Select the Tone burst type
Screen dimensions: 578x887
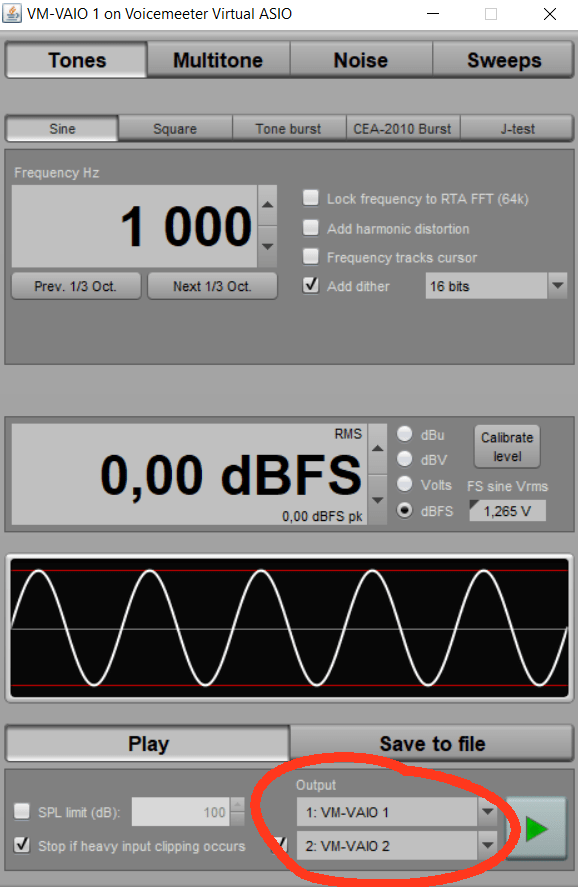pyautogui.click(x=288, y=129)
